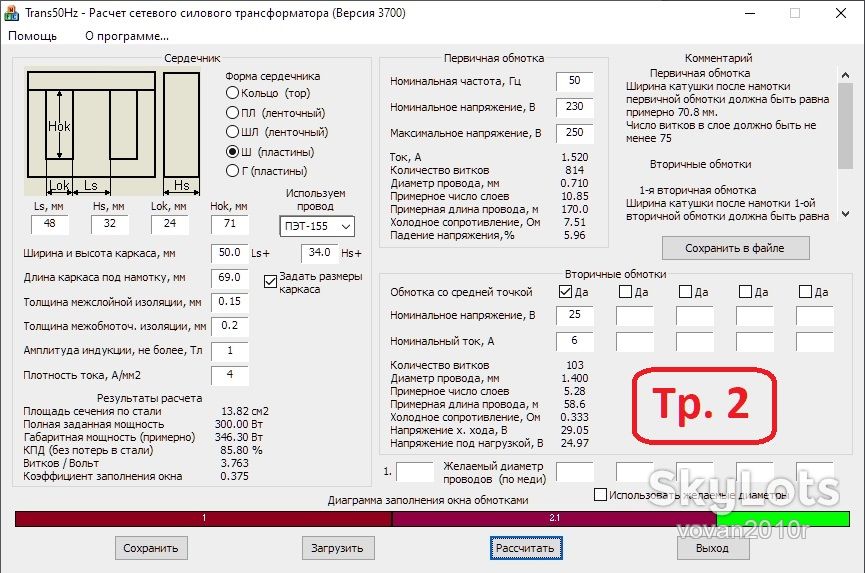Select the Ш (пластины) core shape
The width and height of the screenshot is (865, 573).
click(232, 152)
